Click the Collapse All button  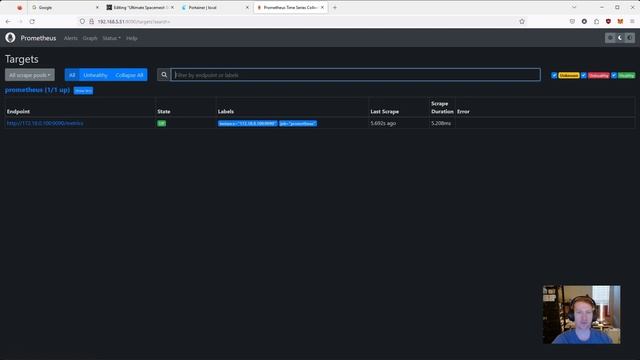(x=129, y=75)
